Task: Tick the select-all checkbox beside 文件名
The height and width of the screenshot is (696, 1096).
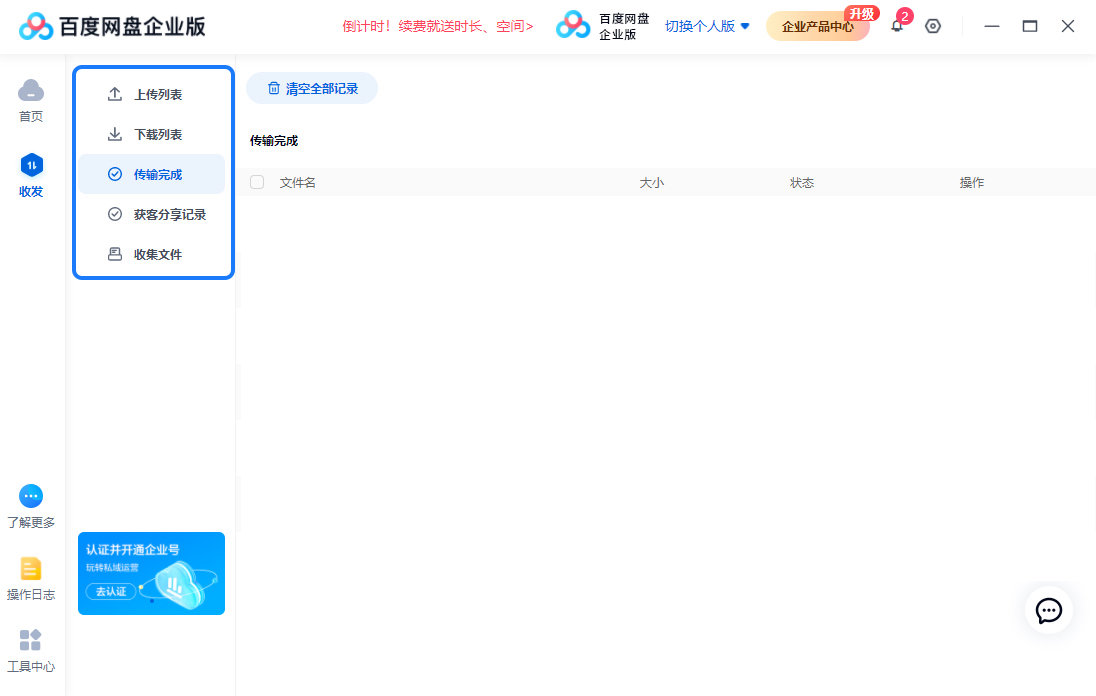Action: 257,182
